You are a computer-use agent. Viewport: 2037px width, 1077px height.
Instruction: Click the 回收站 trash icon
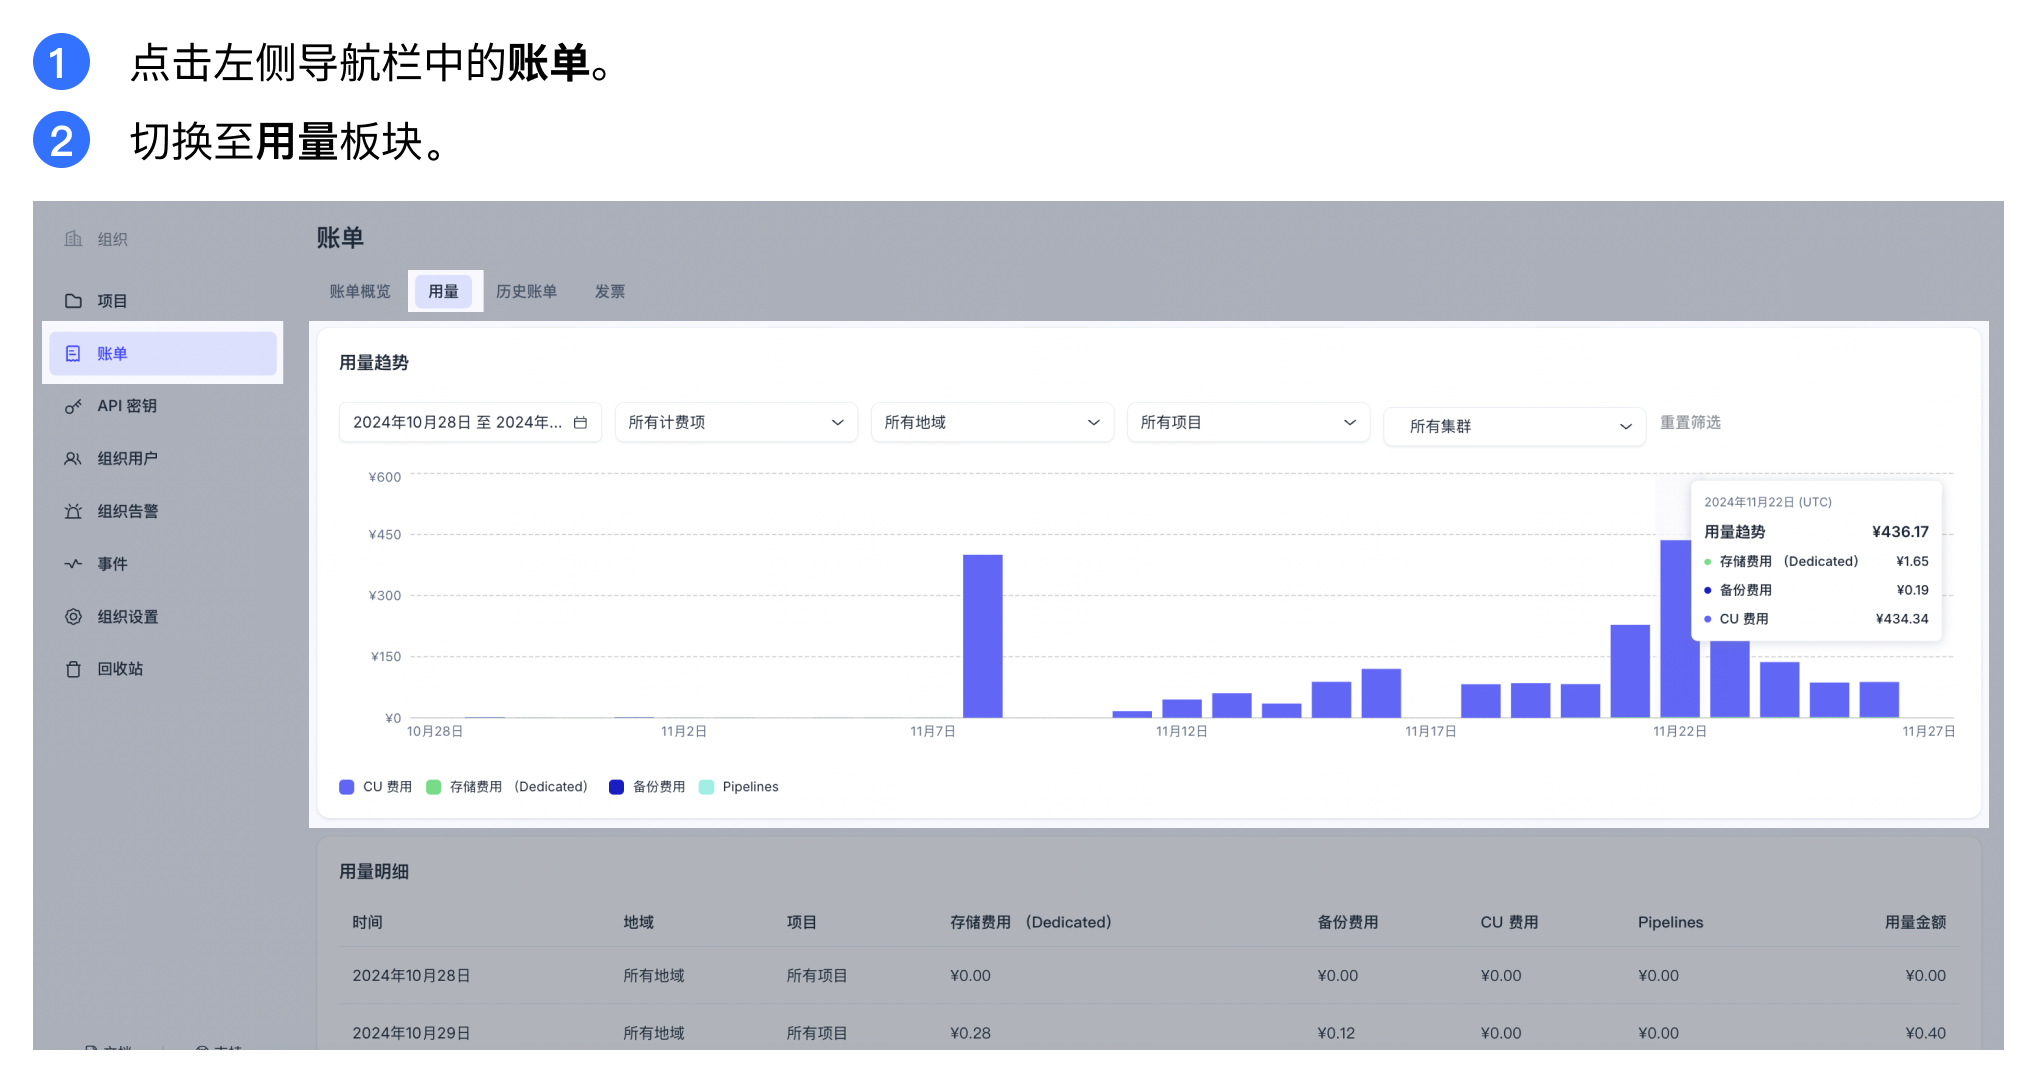[73, 669]
